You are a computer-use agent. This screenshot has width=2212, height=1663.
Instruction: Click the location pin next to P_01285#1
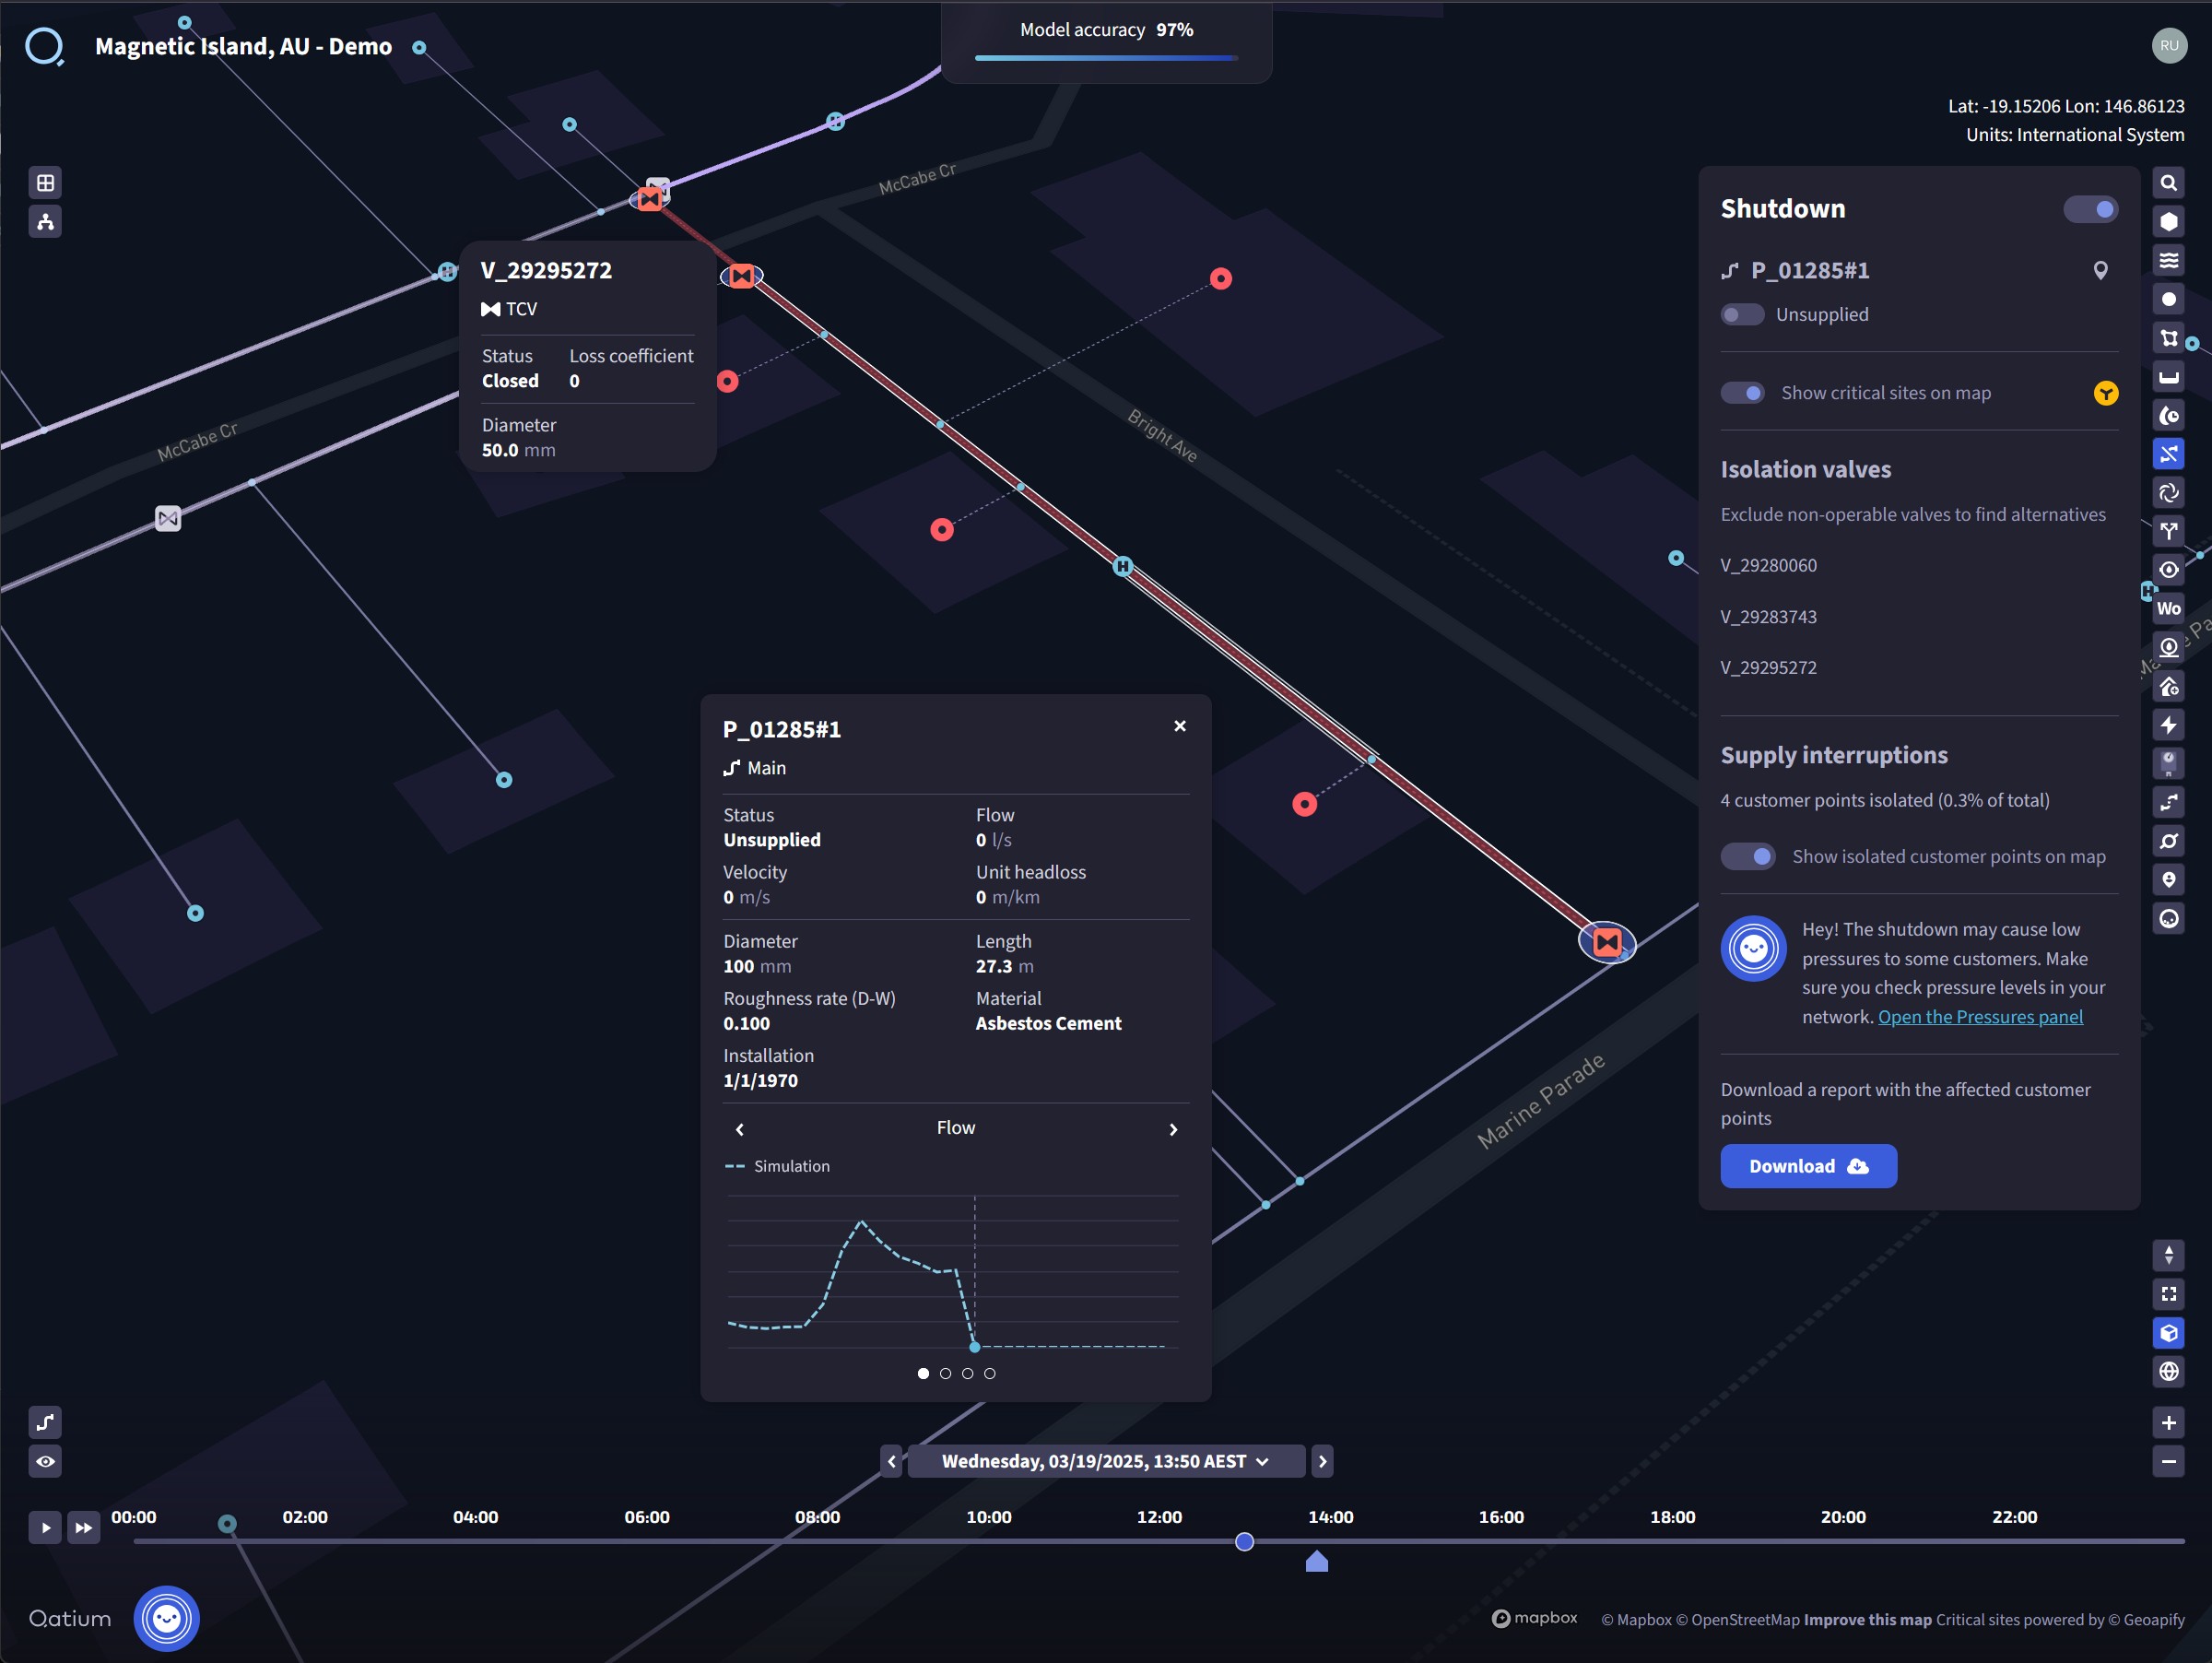coord(2100,270)
